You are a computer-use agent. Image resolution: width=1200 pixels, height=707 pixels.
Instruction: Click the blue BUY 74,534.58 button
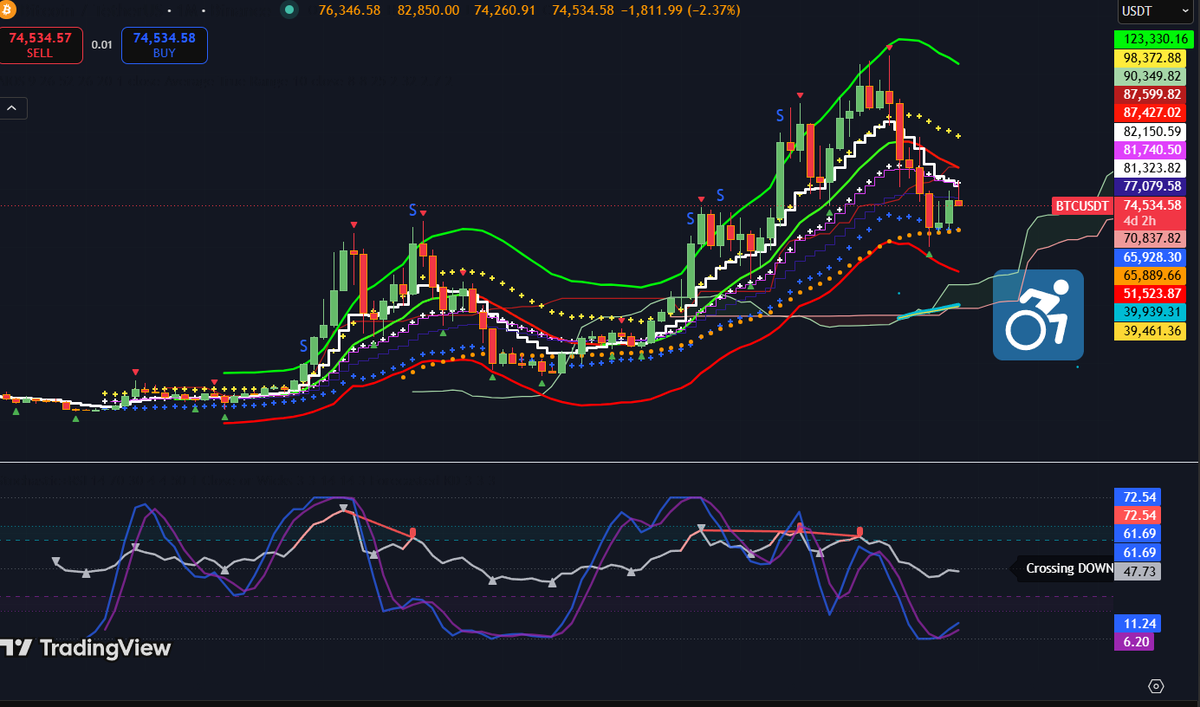[x=164, y=45]
